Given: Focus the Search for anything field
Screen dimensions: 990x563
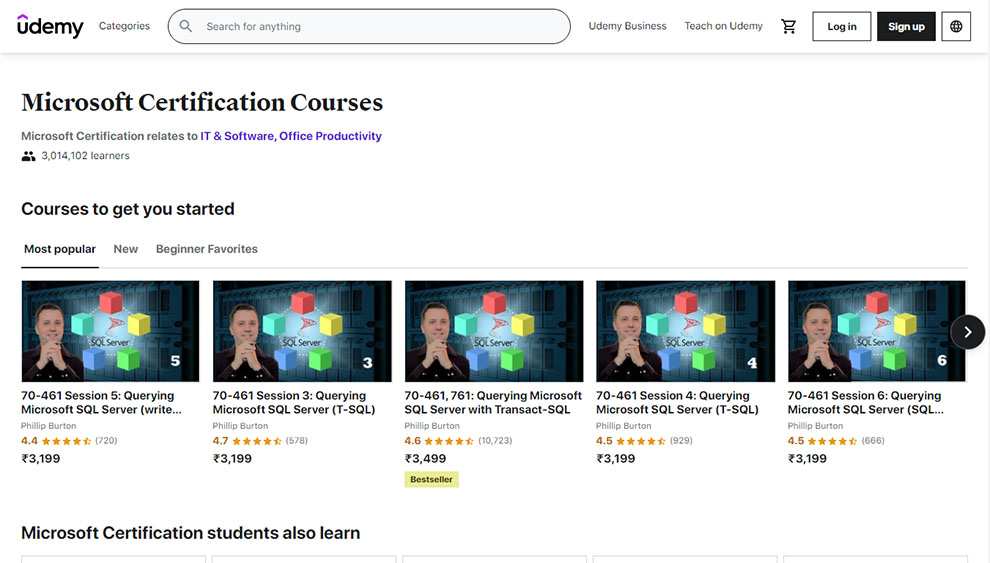Looking at the screenshot, I should [380, 27].
